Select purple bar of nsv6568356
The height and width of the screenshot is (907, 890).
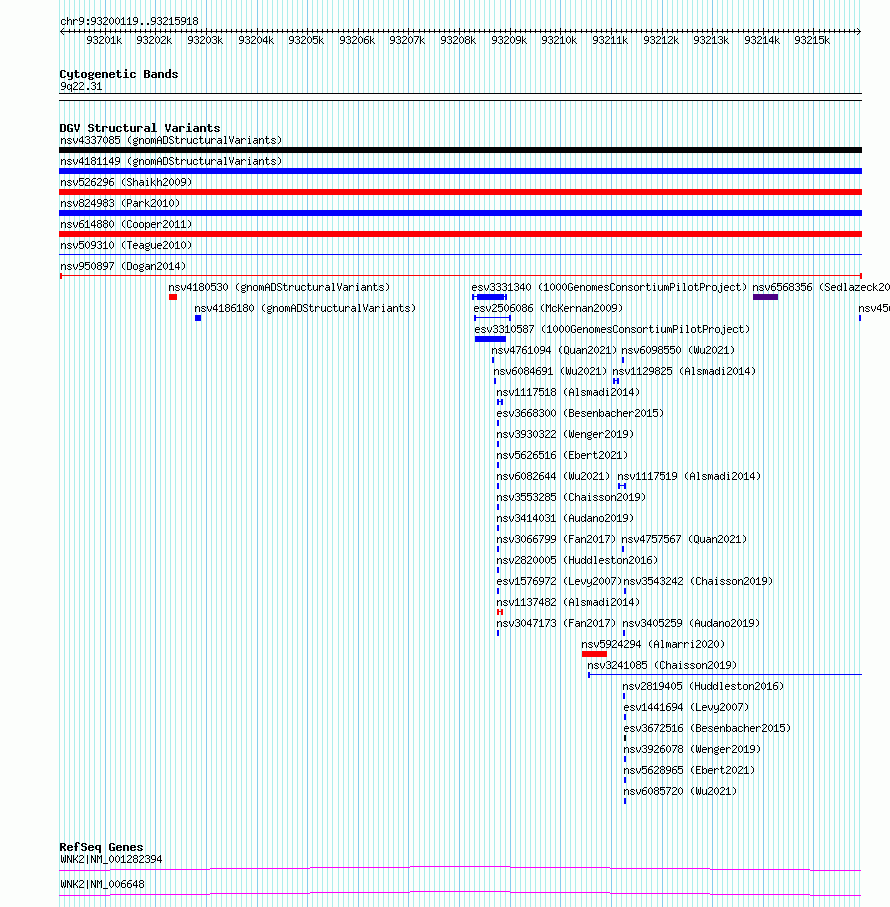pyautogui.click(x=765, y=297)
